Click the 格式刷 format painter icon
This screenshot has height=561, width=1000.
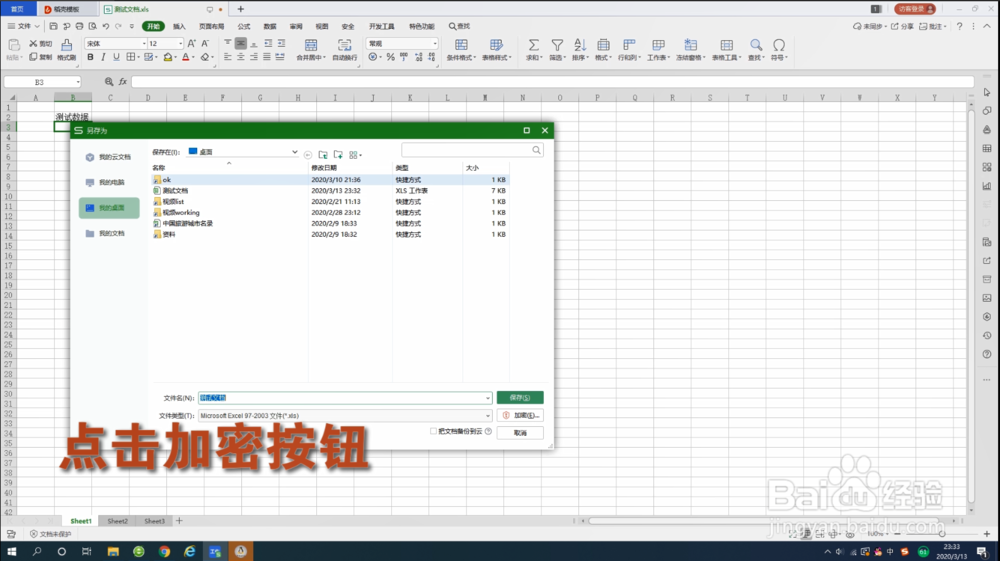(66, 49)
